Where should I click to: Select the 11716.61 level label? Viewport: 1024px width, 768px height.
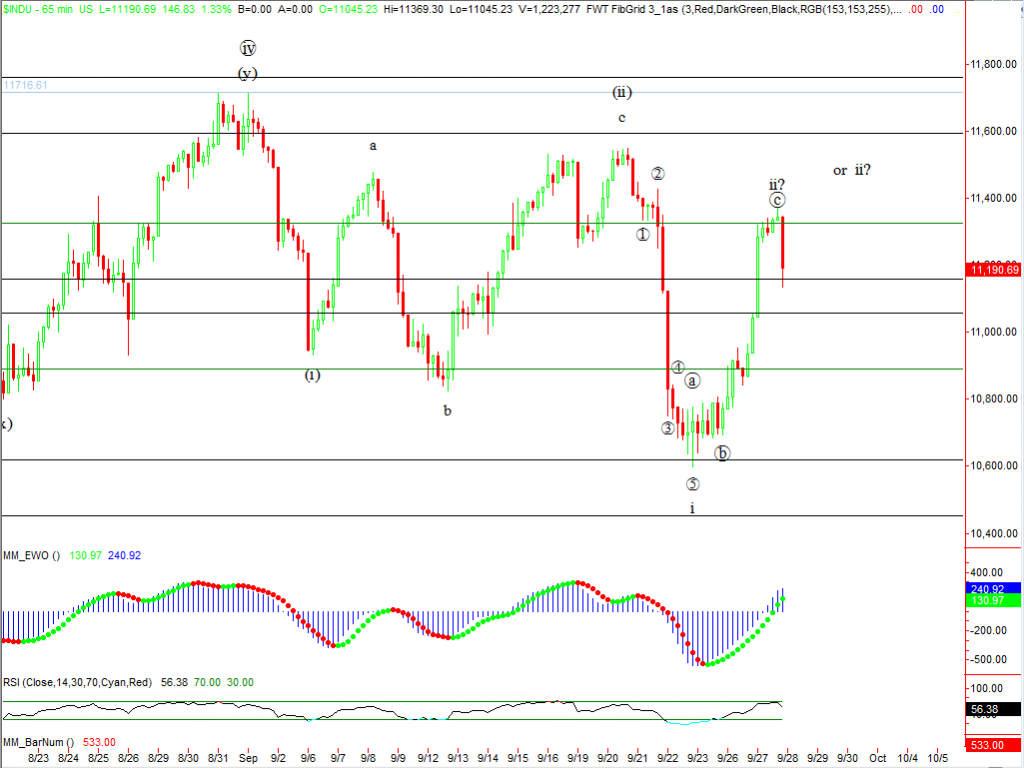[25, 86]
